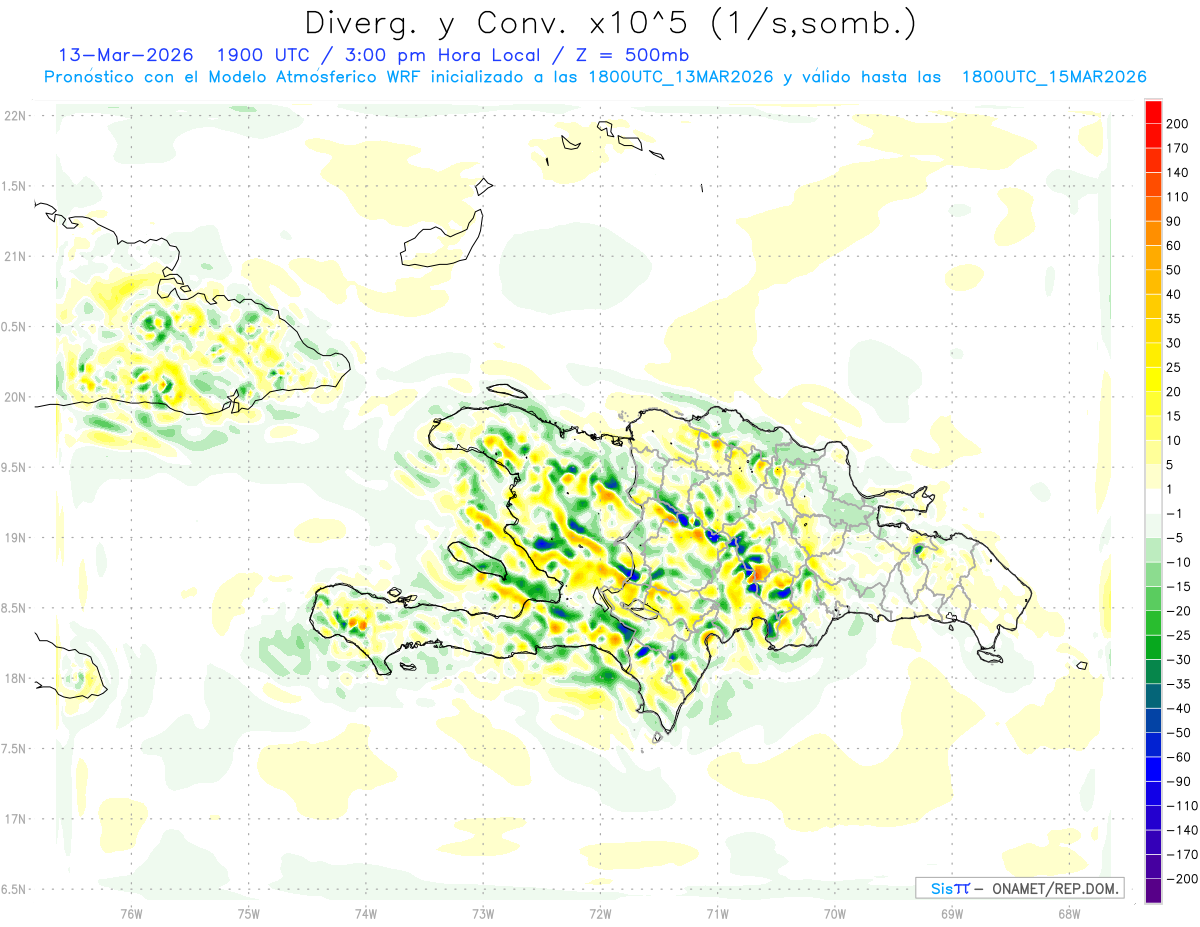This screenshot has width=1200, height=927.
Task: Click the 20N latitude label
Action: (x=15, y=397)
